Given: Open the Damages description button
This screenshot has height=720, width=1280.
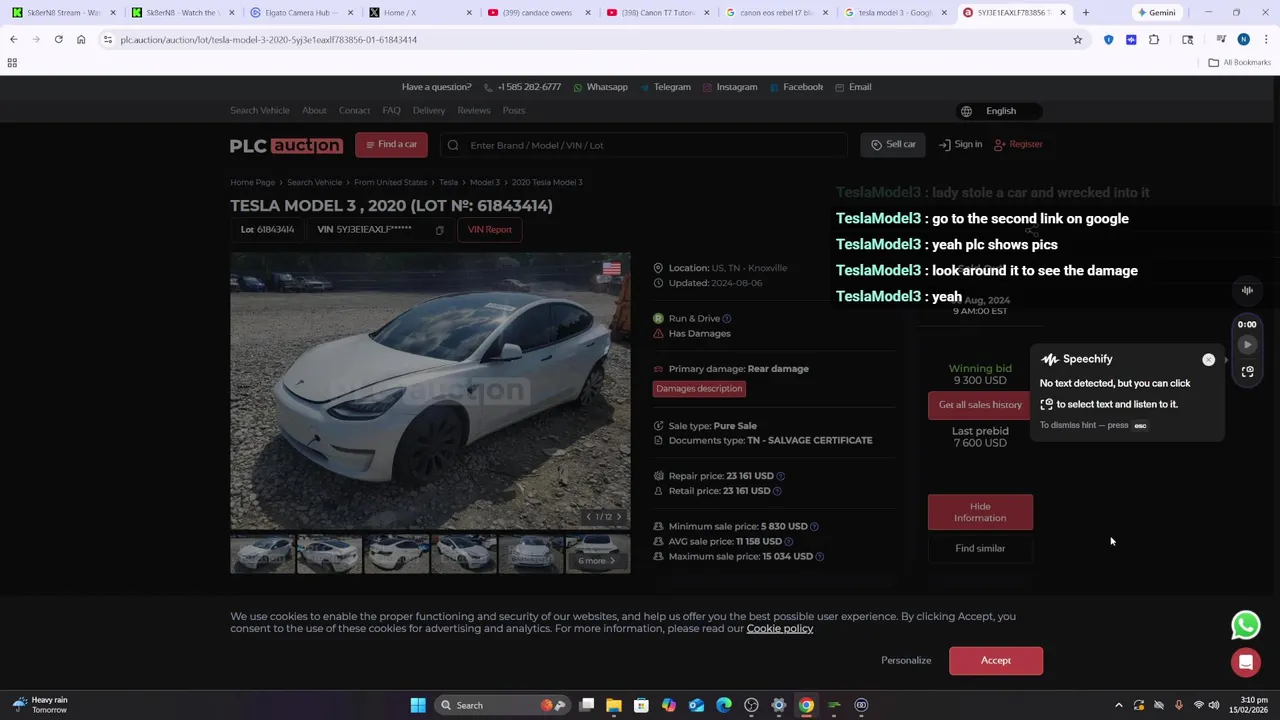Looking at the screenshot, I should coord(699,388).
